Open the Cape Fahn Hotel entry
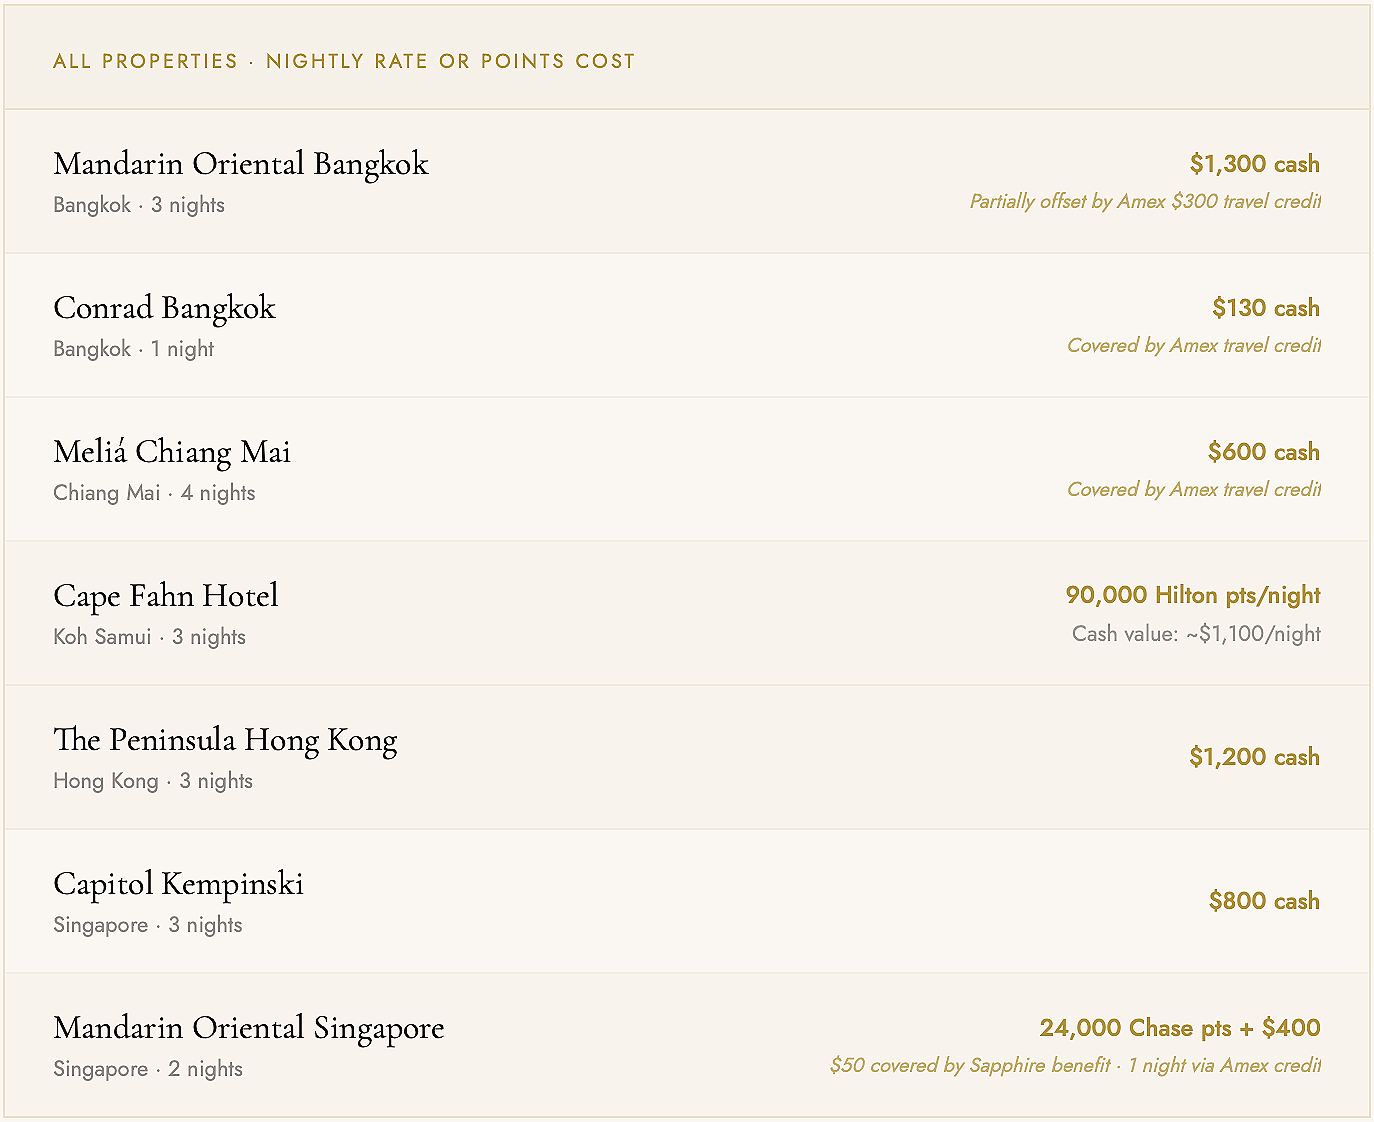The image size is (1374, 1122). point(687,613)
